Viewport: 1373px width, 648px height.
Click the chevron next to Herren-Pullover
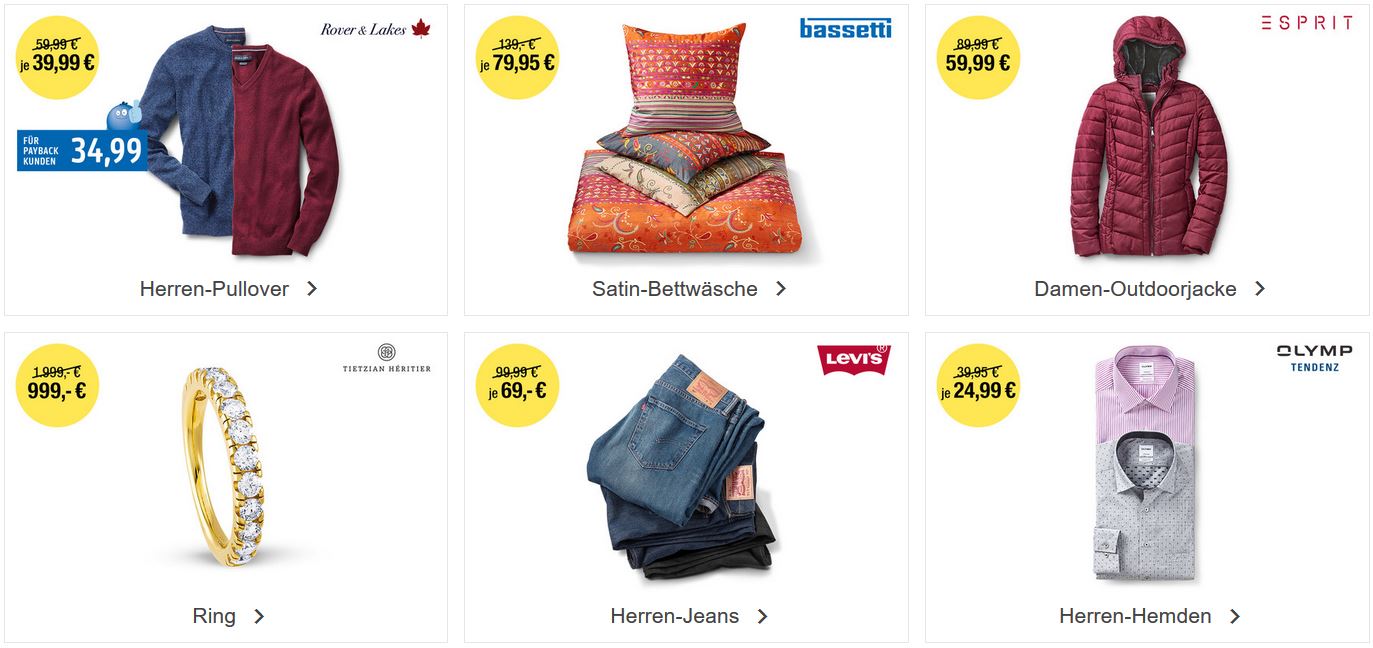tap(312, 289)
